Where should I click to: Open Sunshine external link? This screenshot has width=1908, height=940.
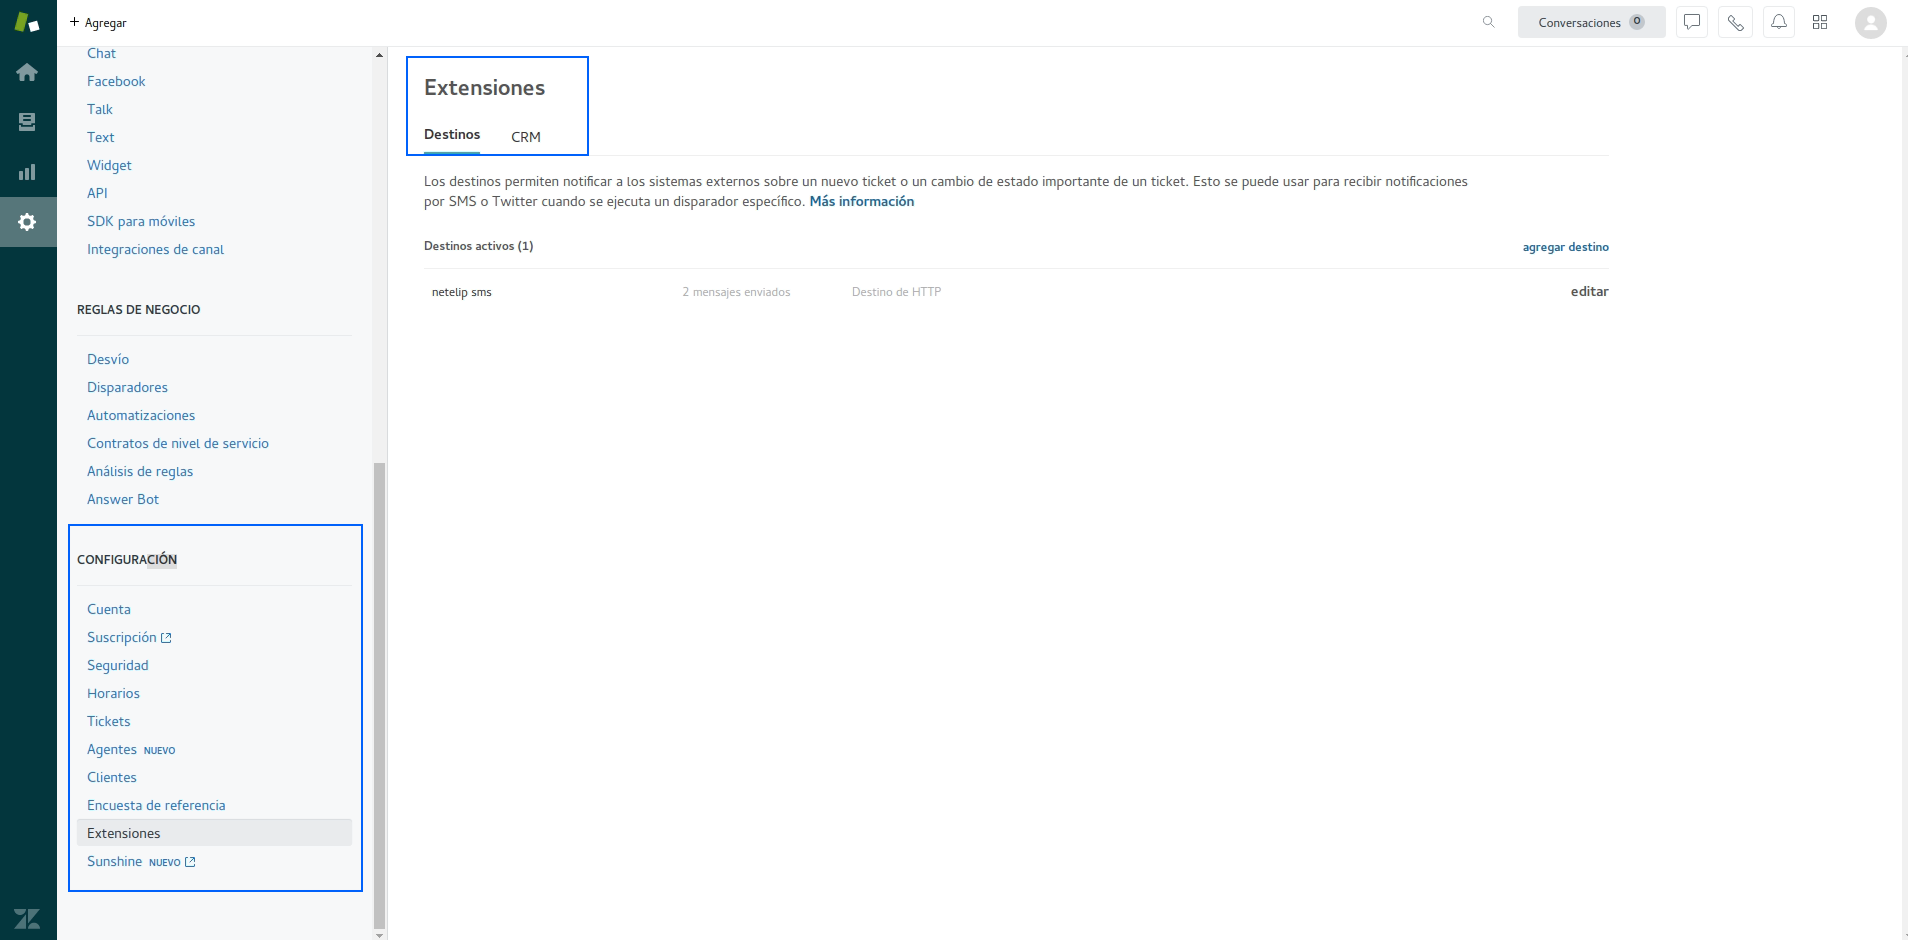pos(141,861)
